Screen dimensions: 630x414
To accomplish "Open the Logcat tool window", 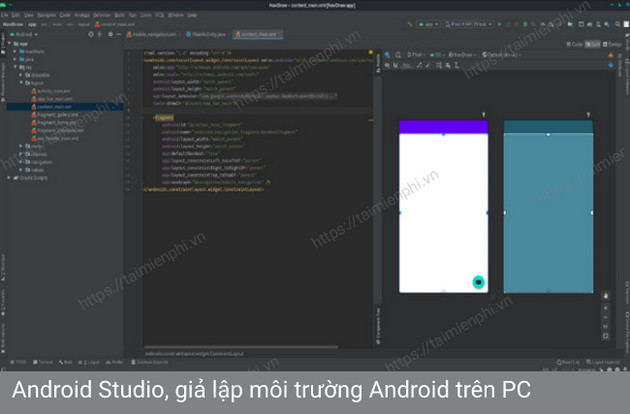I will pos(89,362).
